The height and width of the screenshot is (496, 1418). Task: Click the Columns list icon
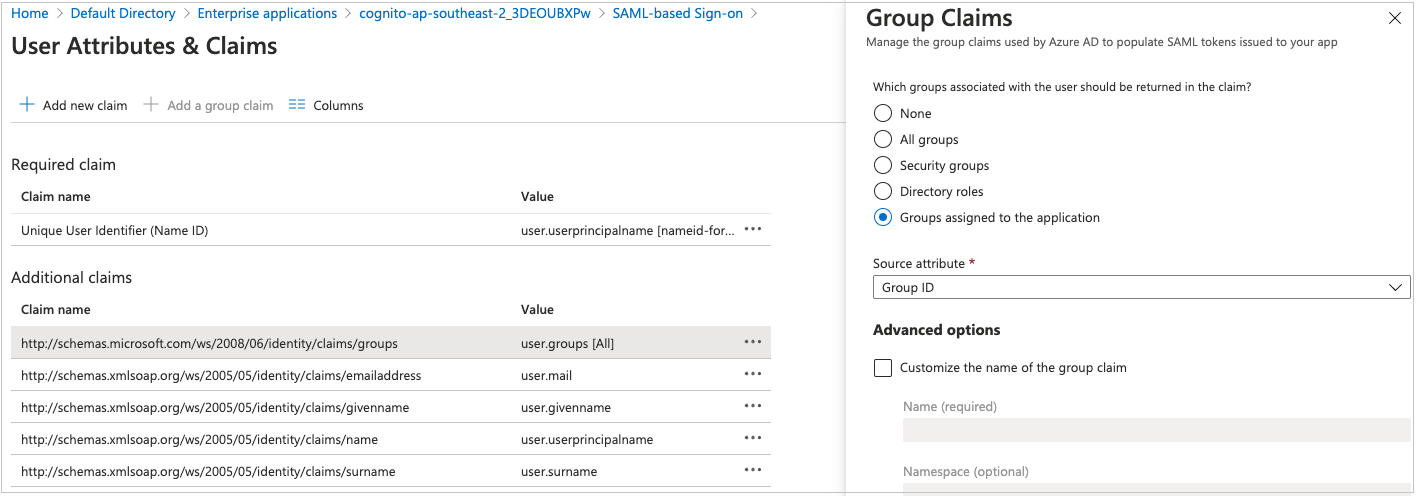coord(297,105)
